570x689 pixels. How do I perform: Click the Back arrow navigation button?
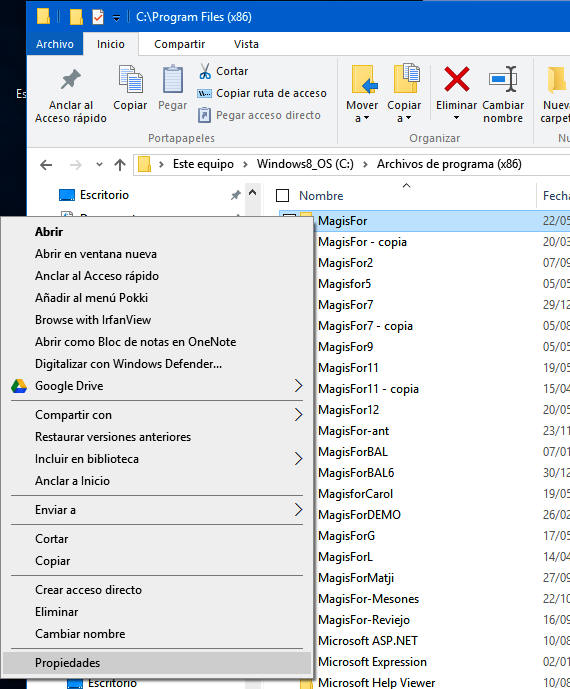click(x=46, y=165)
